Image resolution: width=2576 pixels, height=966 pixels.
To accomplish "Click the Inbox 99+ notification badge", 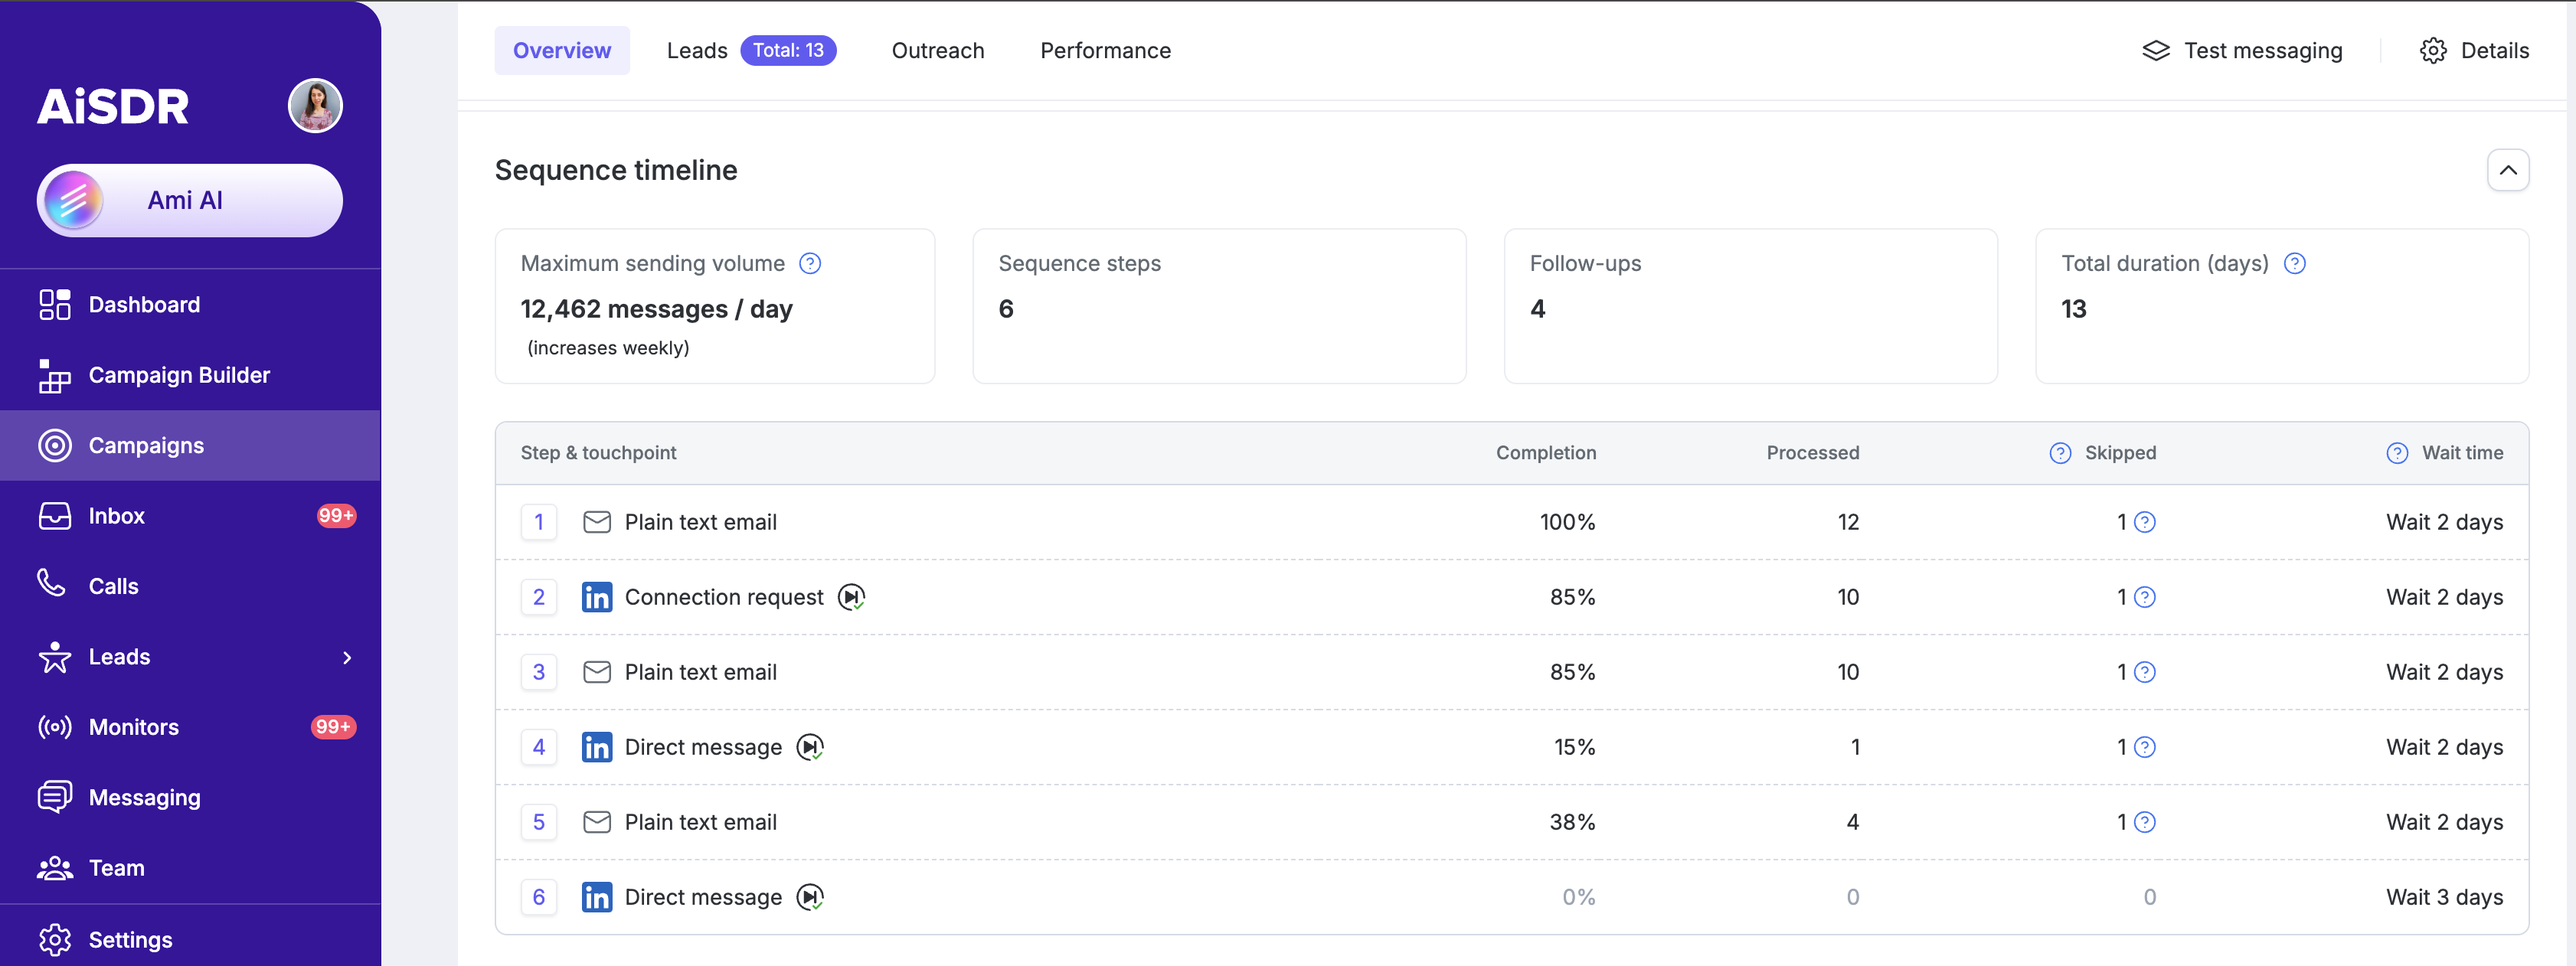I will pyautogui.click(x=336, y=516).
